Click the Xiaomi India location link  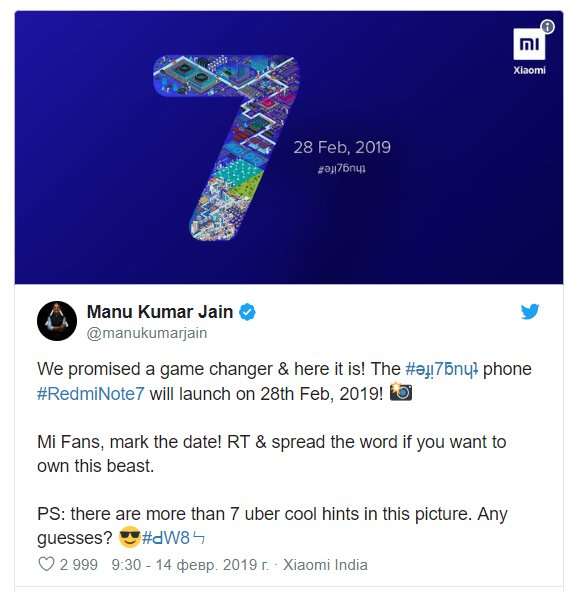point(325,565)
